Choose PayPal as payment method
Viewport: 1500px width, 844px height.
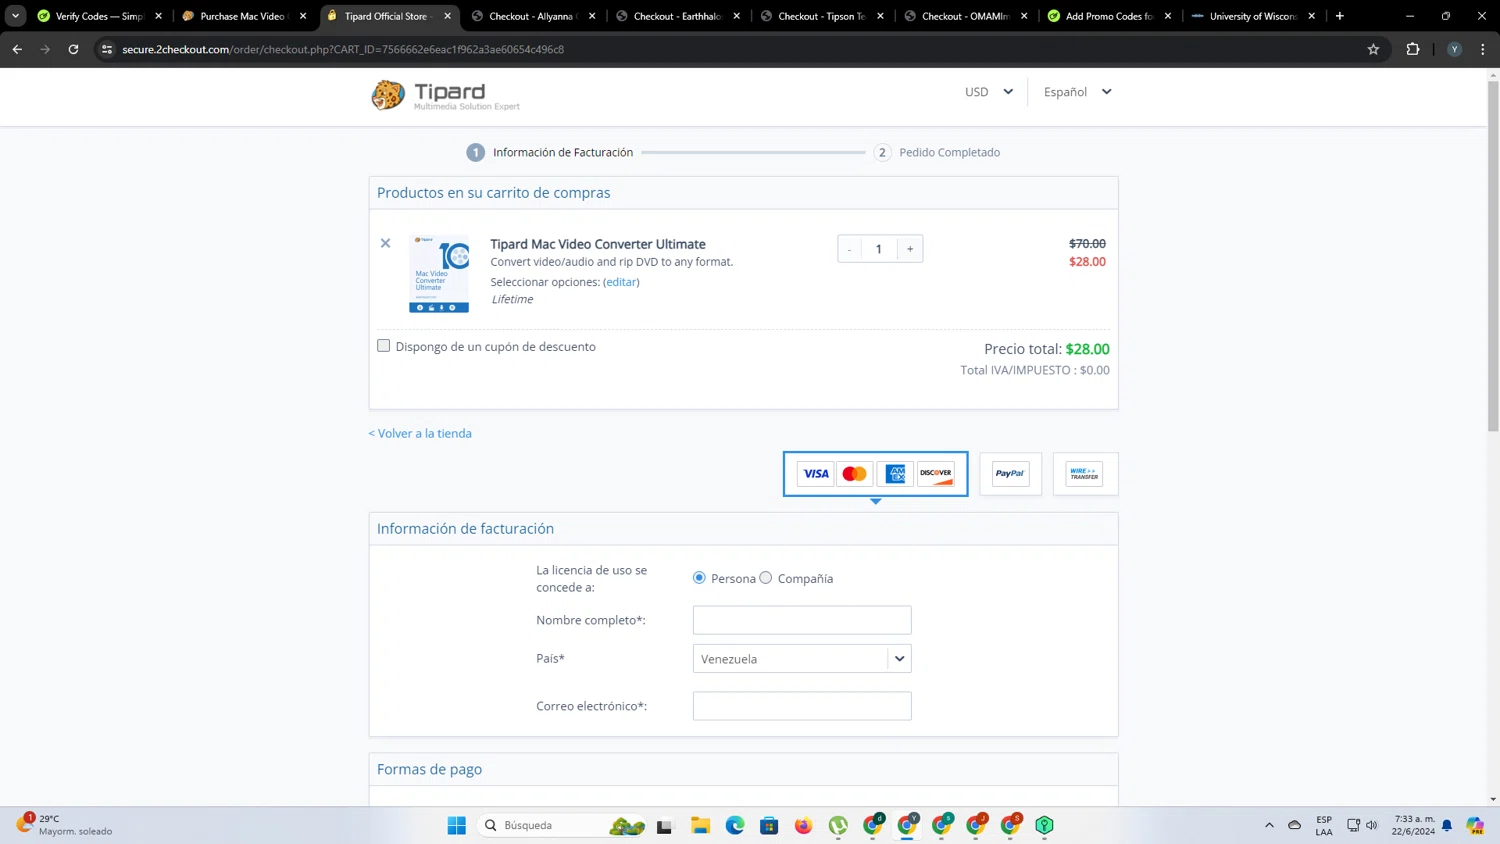tap(1010, 474)
